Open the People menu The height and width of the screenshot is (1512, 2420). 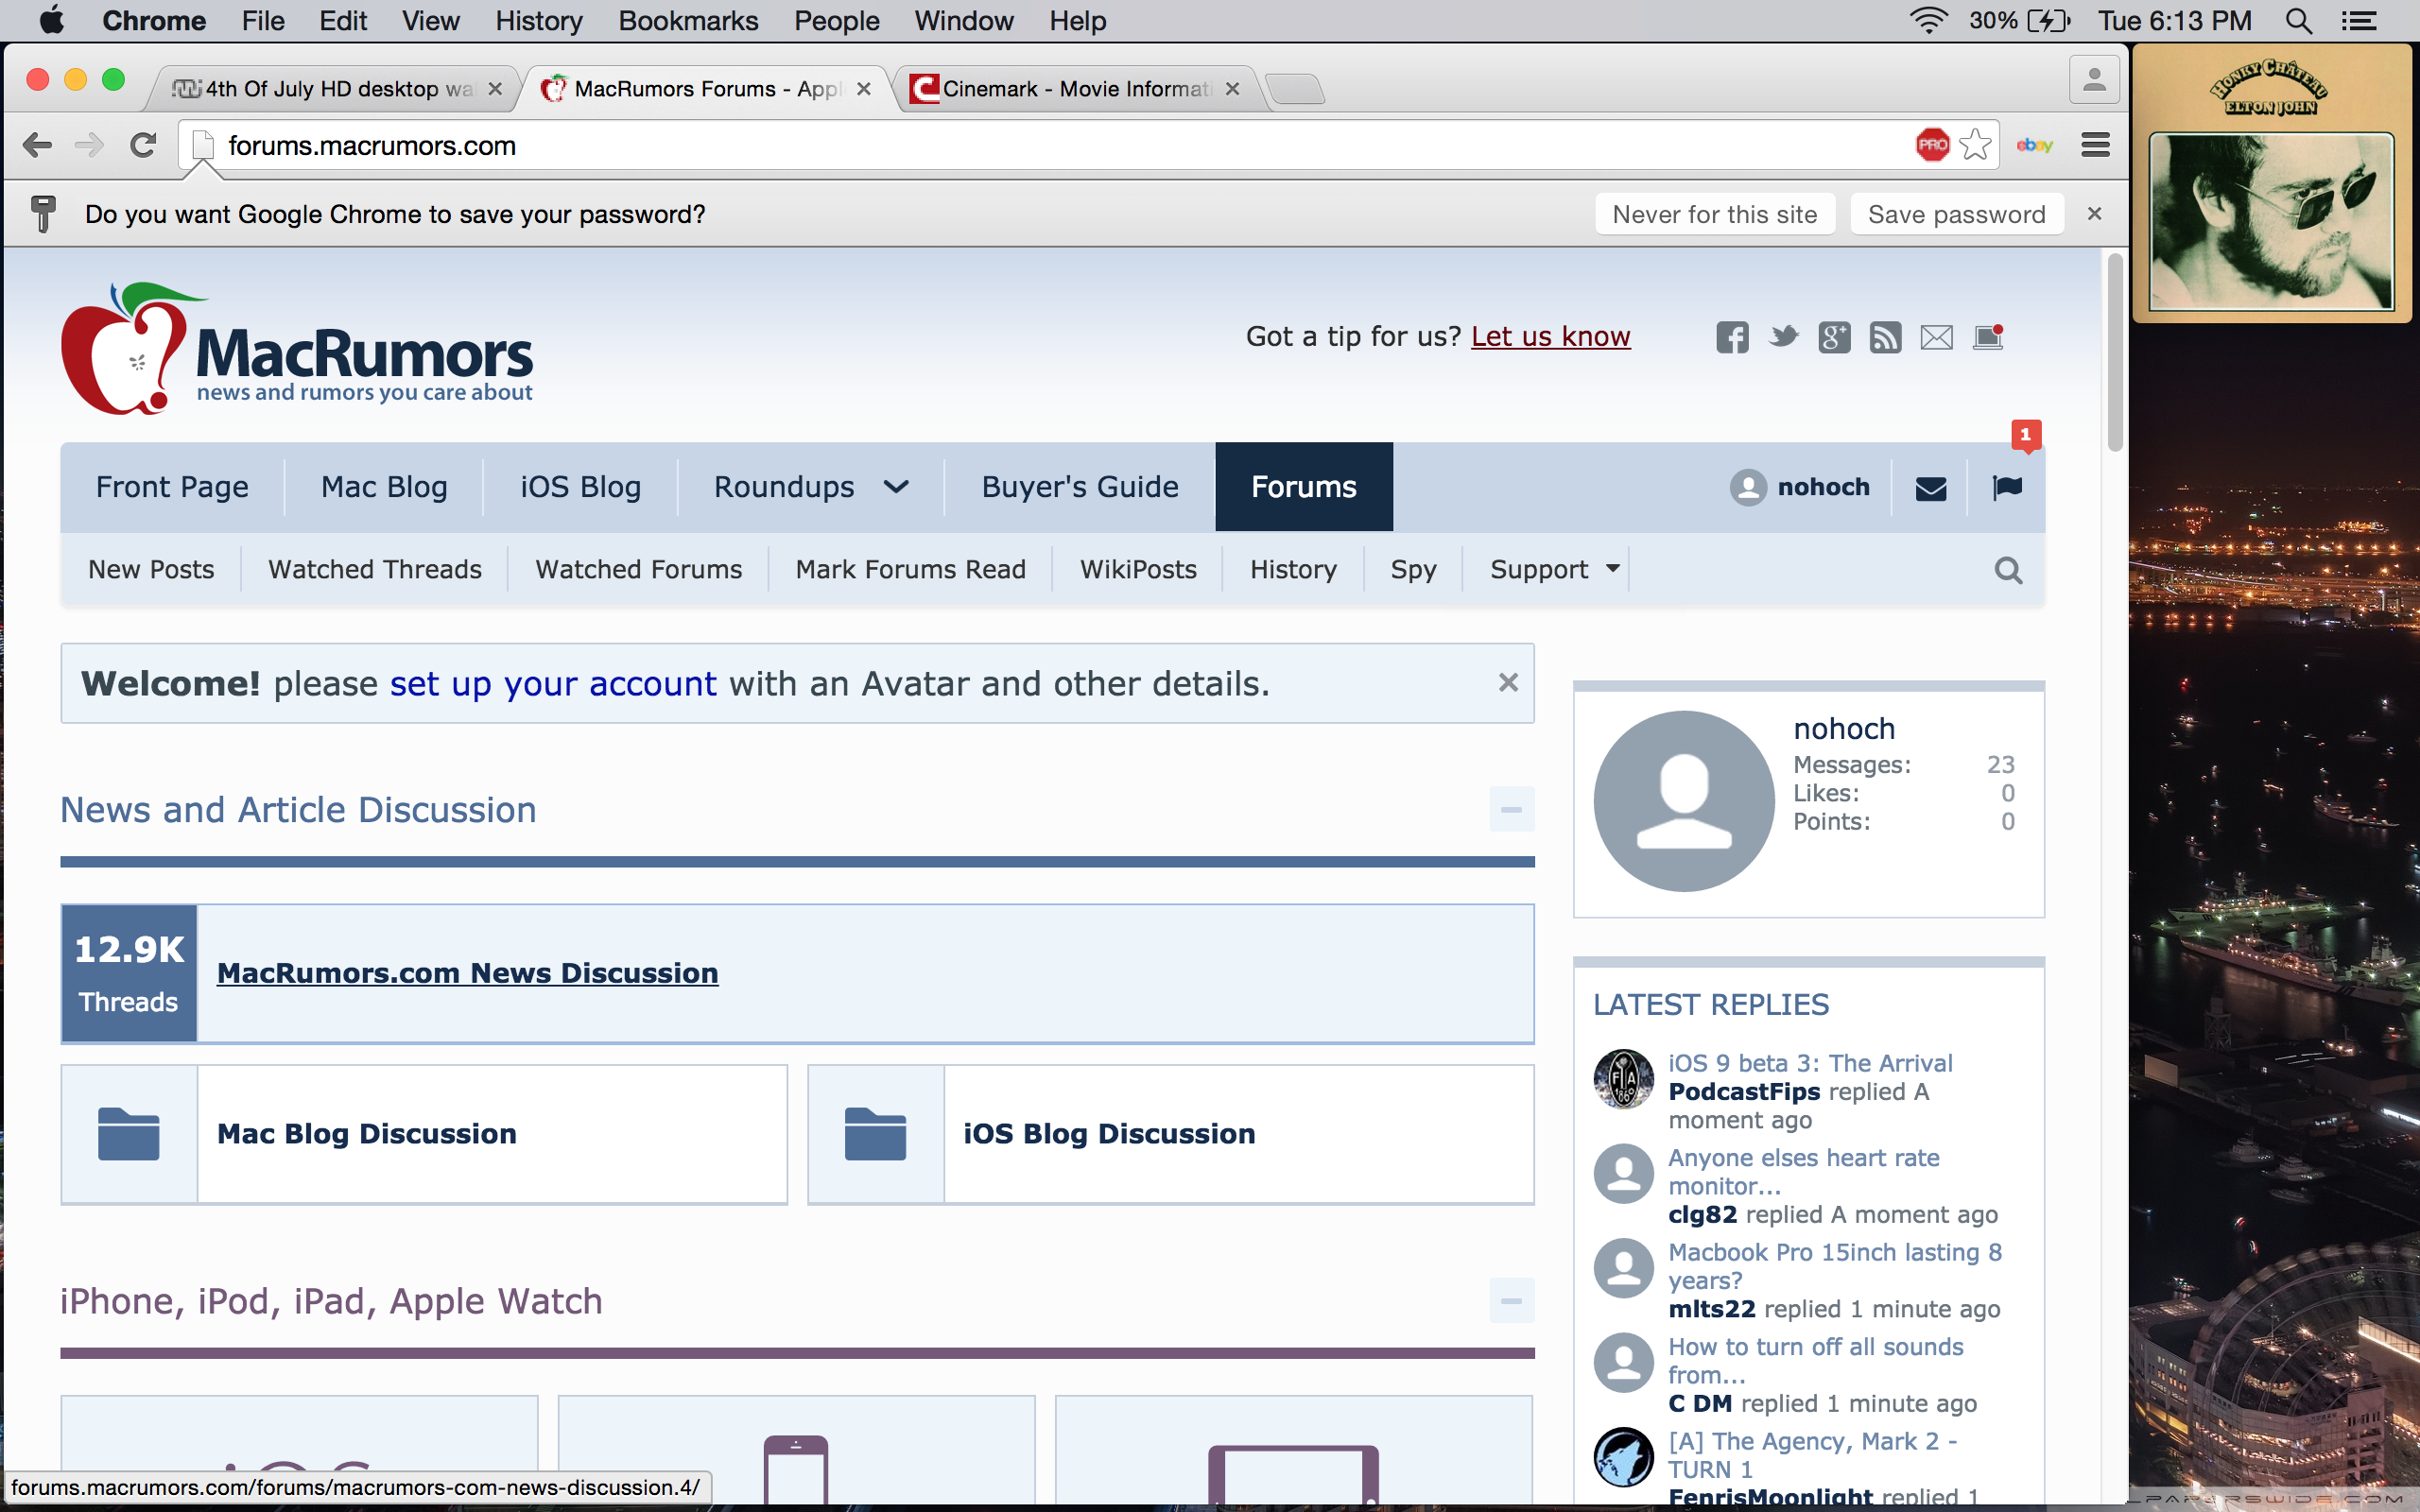click(836, 21)
